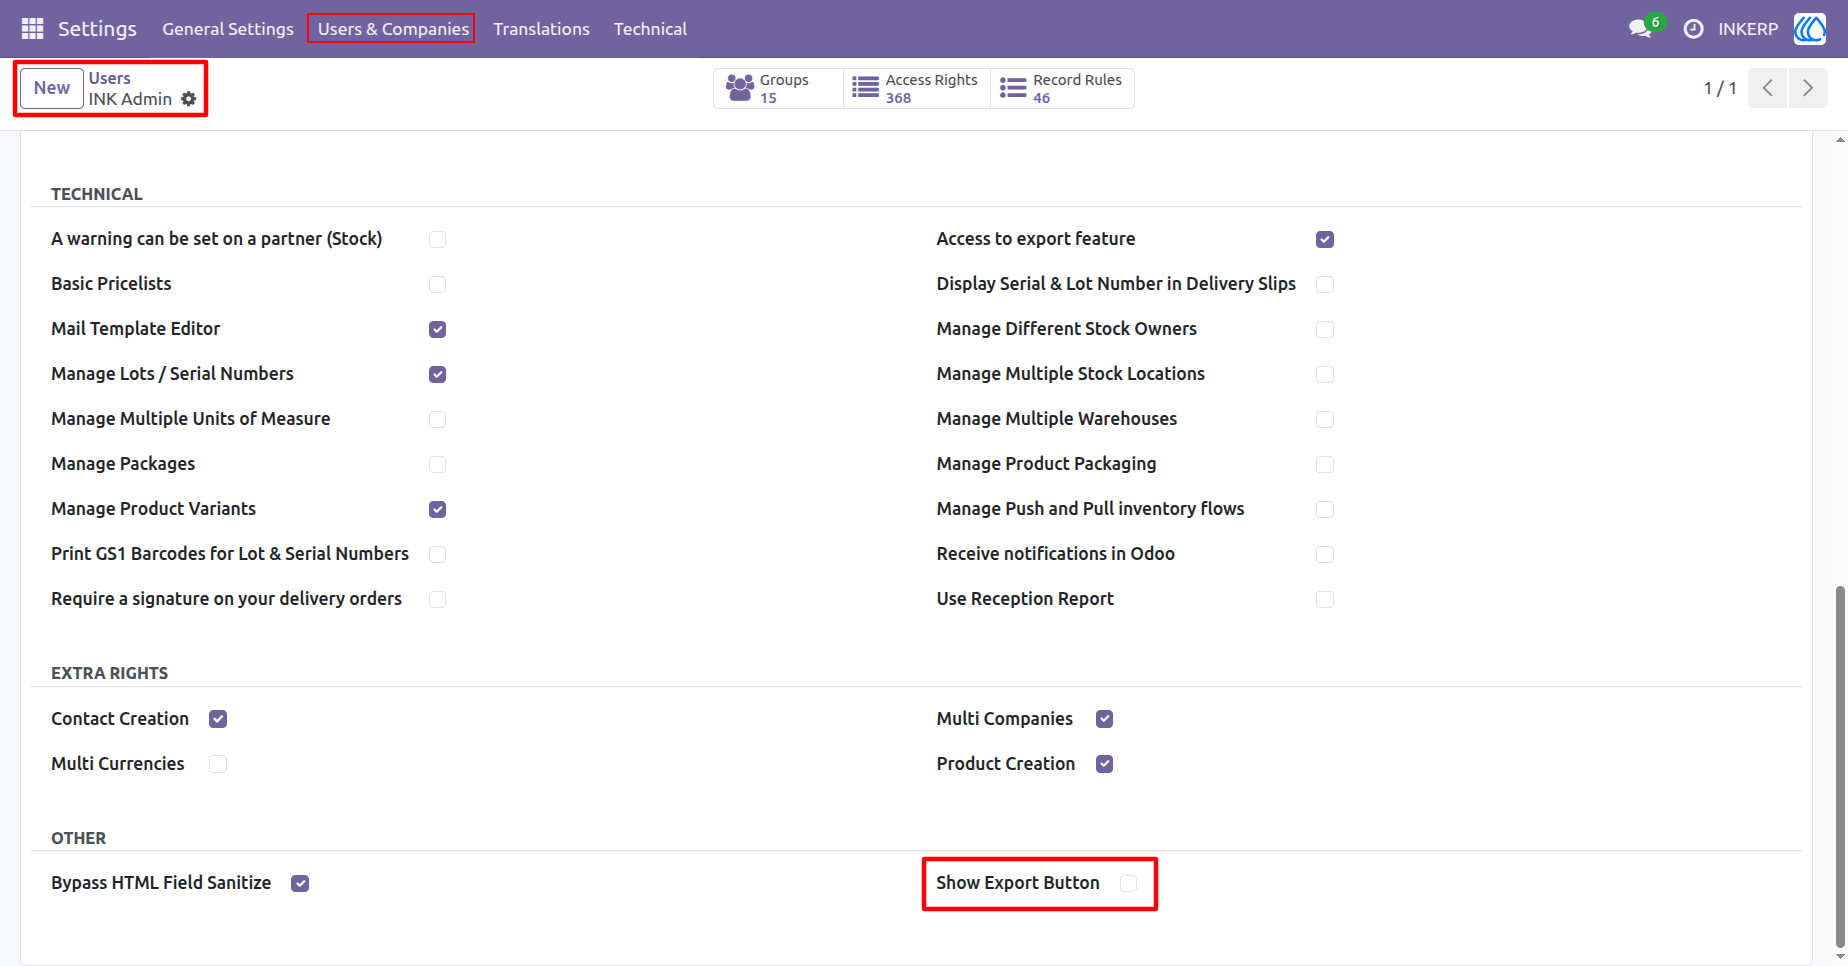The width and height of the screenshot is (1848, 966).
Task: Go to the previous record arrow
Action: (x=1767, y=88)
